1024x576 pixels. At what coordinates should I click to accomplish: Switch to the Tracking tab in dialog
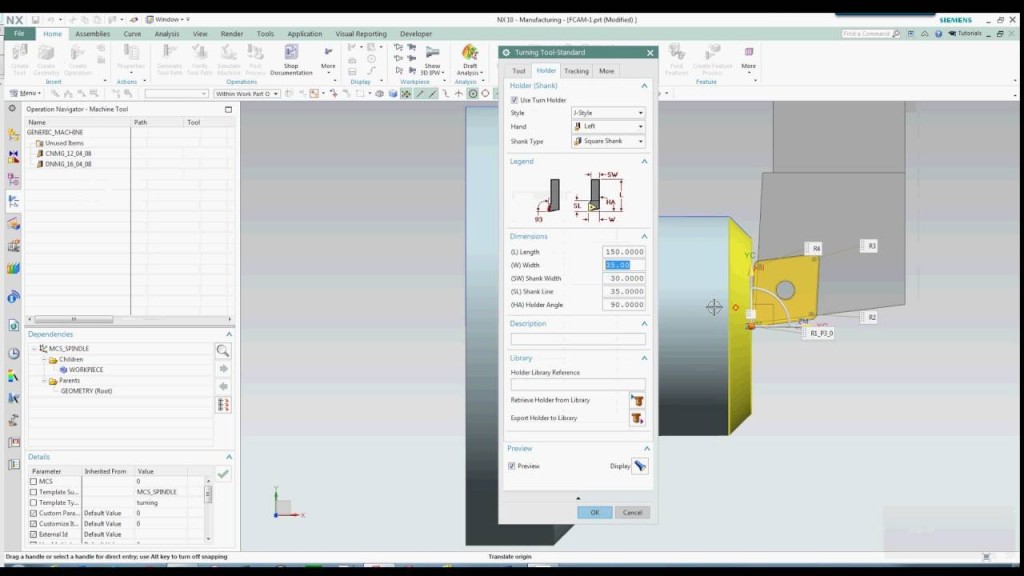point(576,71)
